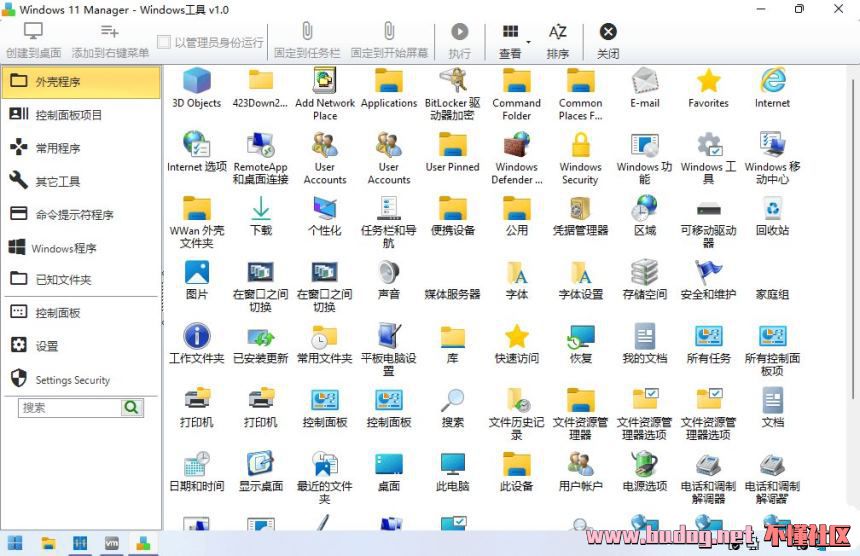Open File Explorer from the taskbar
Viewport: 860px width, 556px height.
coord(48,543)
